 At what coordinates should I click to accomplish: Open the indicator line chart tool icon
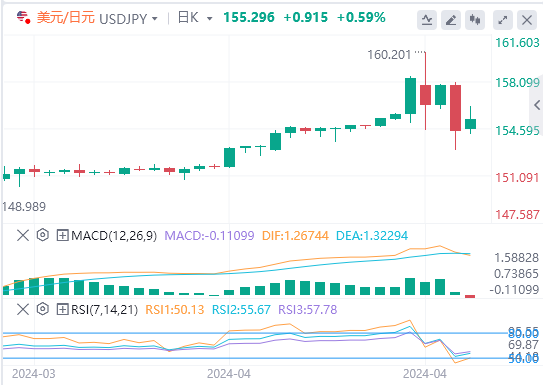point(427,20)
